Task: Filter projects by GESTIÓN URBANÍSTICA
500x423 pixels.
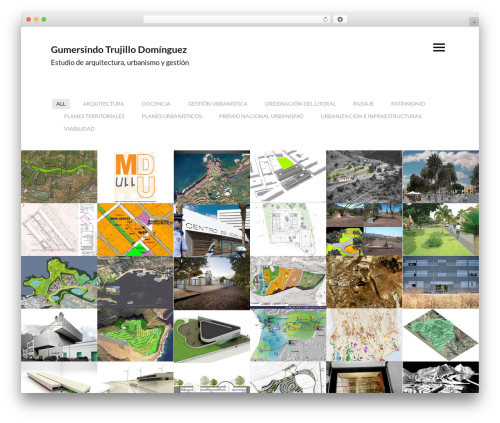Action: click(218, 104)
